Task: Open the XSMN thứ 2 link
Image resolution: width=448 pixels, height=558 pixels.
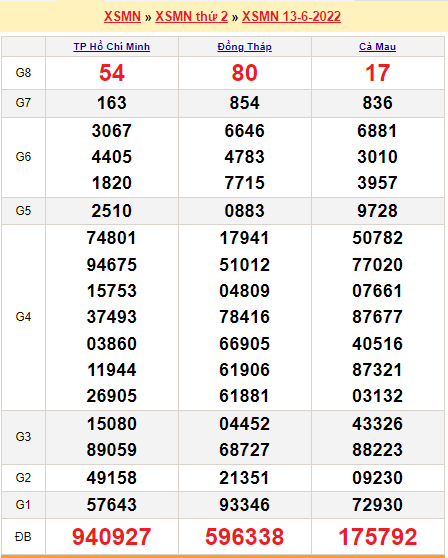Action: (x=191, y=16)
